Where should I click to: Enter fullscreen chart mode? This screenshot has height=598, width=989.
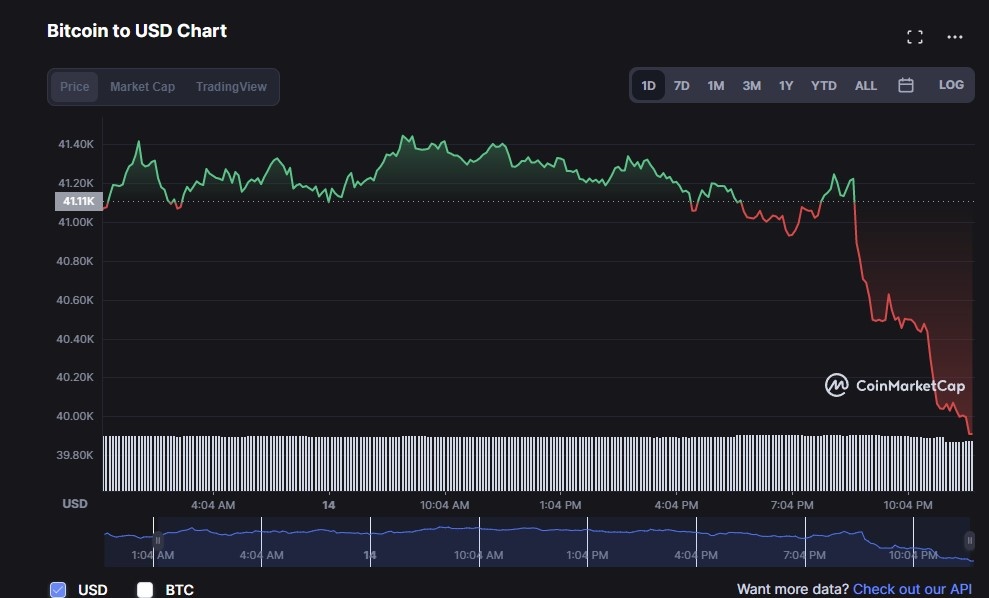pyautogui.click(x=914, y=37)
